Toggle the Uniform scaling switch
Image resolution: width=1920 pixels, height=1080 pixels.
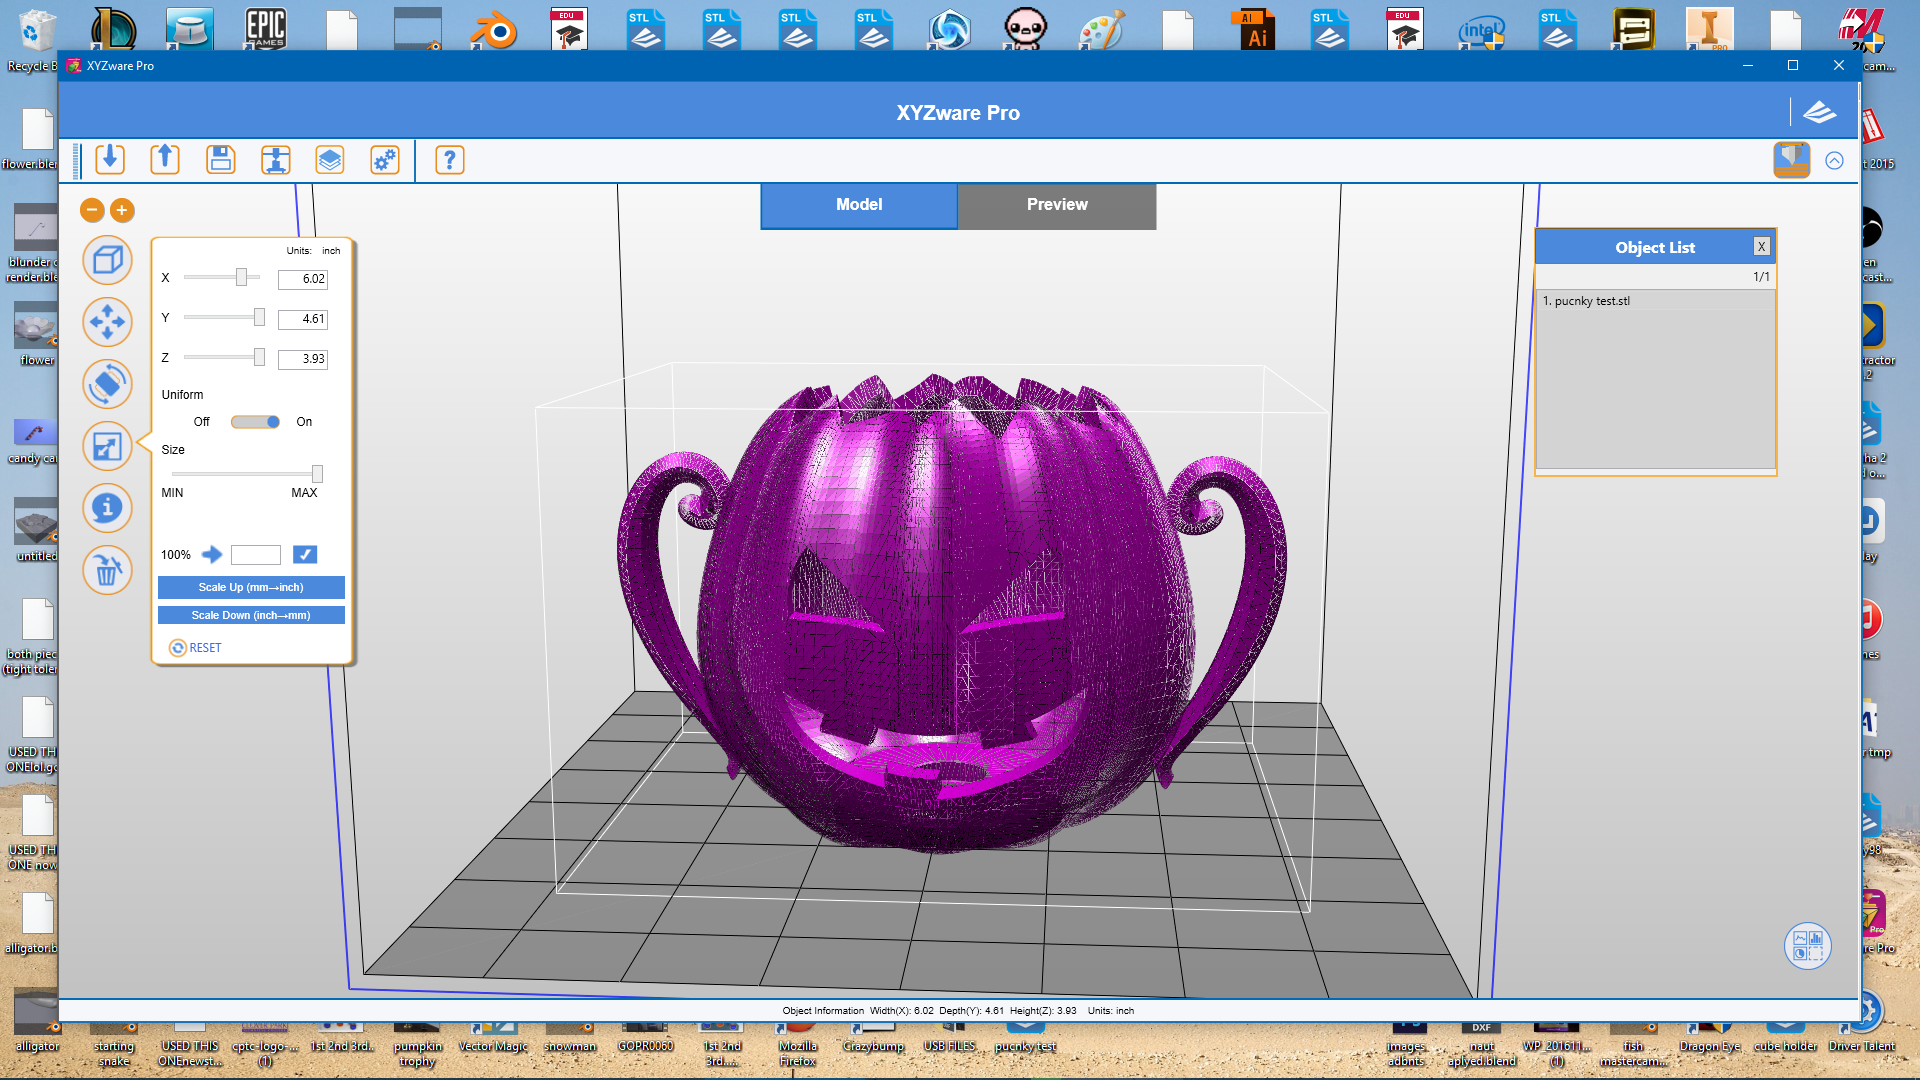click(x=256, y=422)
